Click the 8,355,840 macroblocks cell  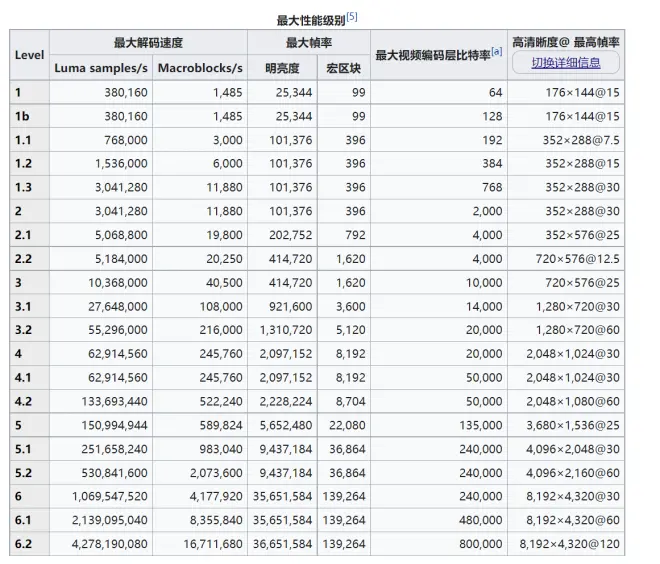pyautogui.click(x=200, y=520)
